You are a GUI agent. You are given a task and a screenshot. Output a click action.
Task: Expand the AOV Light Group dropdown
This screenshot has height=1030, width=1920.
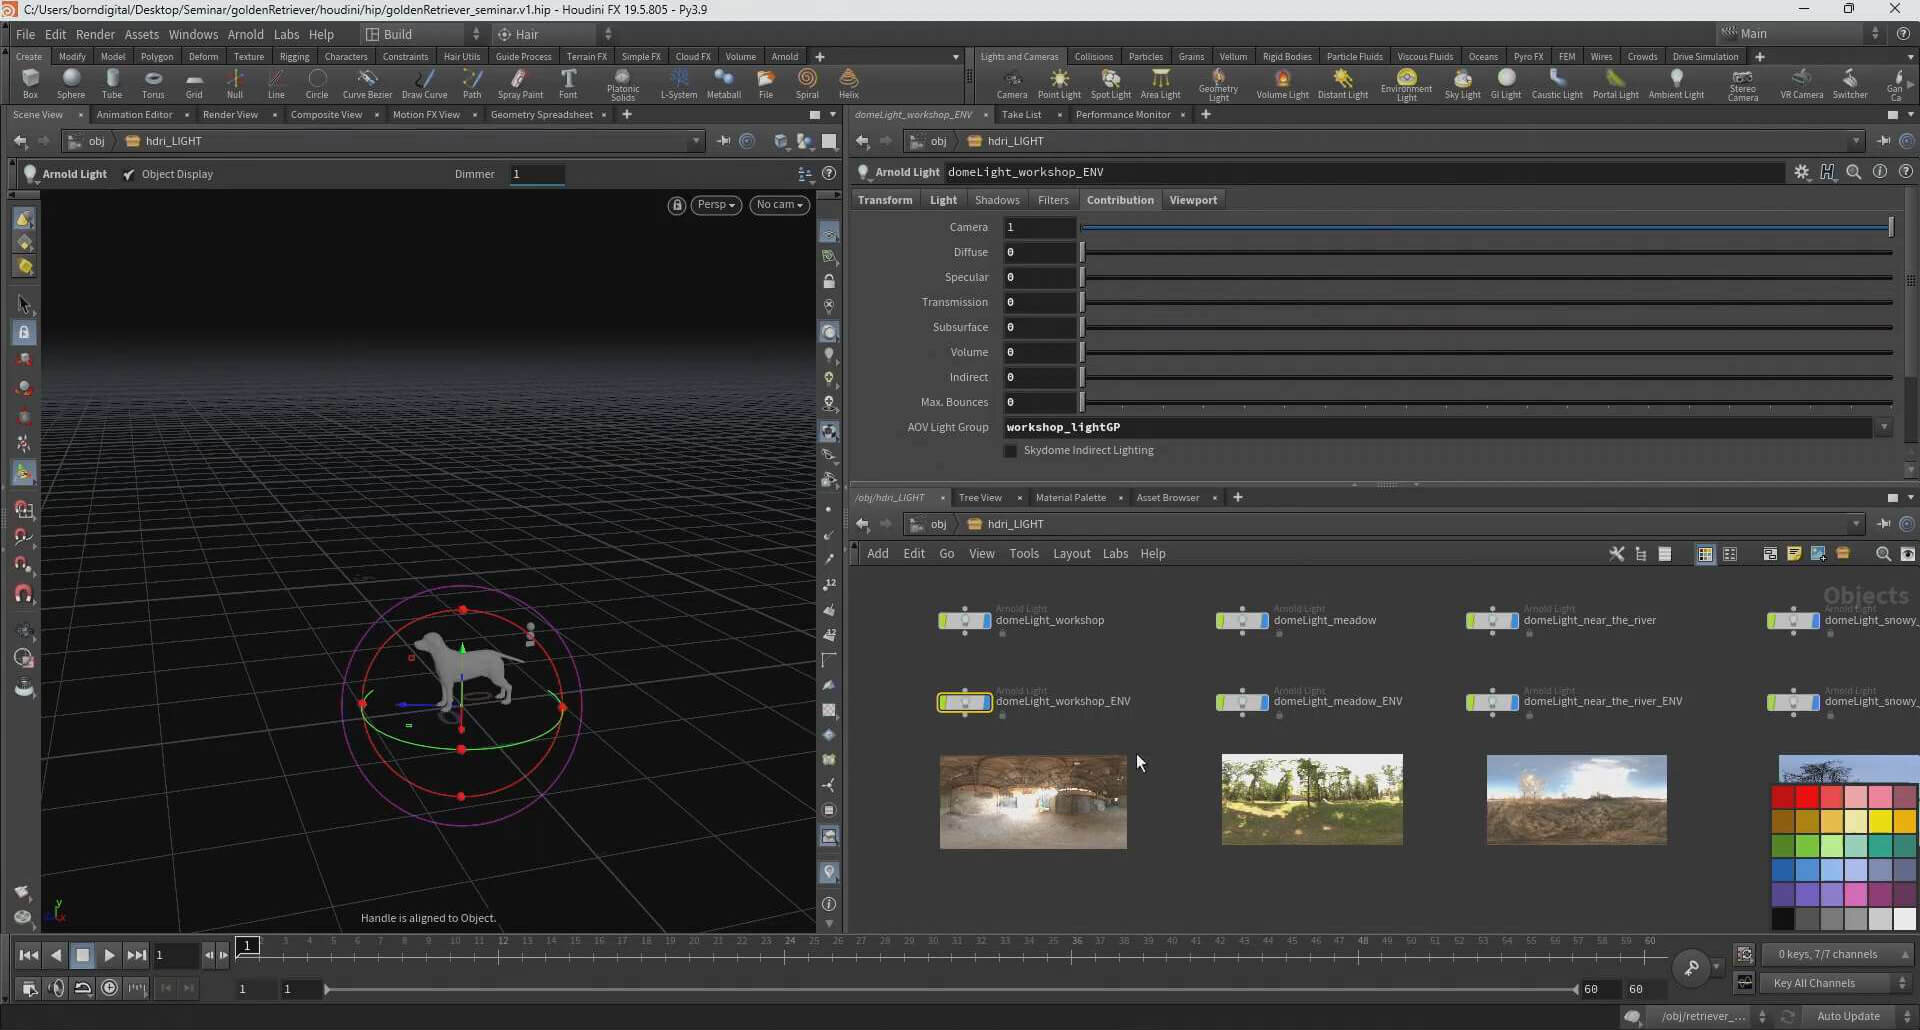point(1884,427)
